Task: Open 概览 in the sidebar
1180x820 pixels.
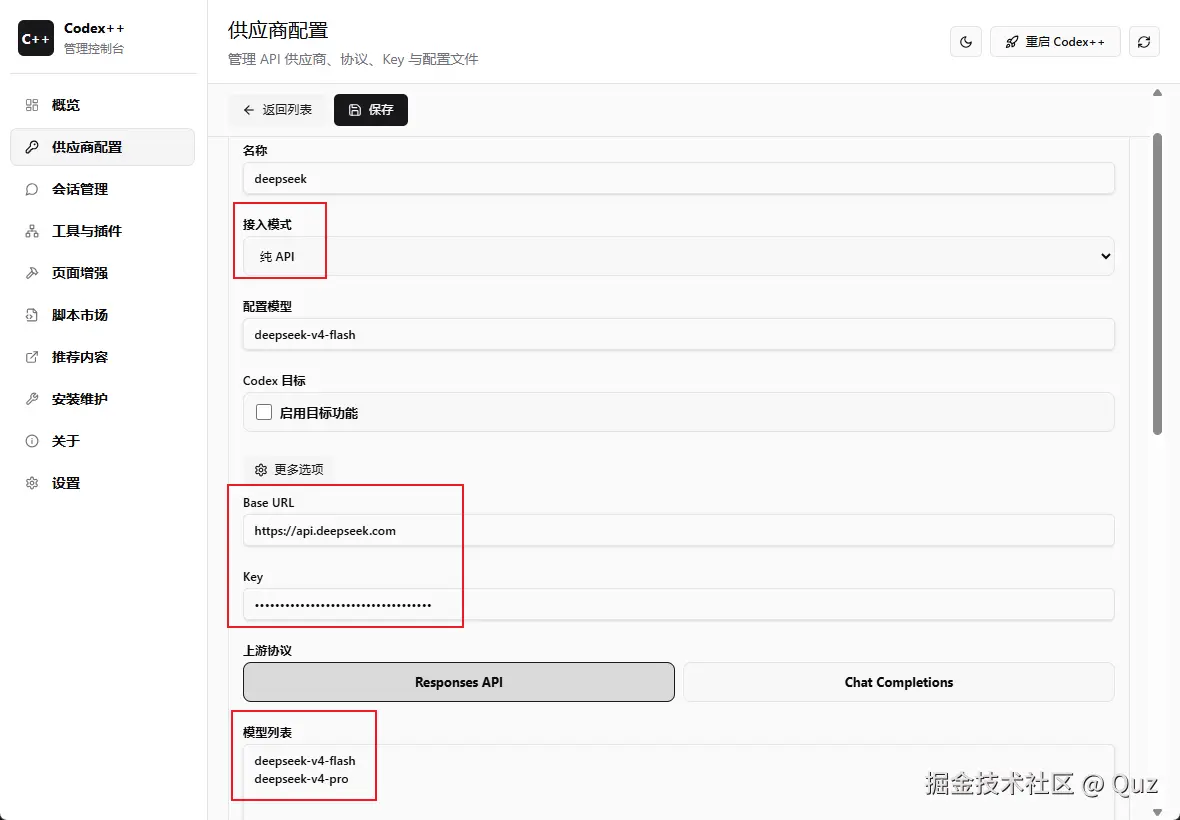Action: 102,105
